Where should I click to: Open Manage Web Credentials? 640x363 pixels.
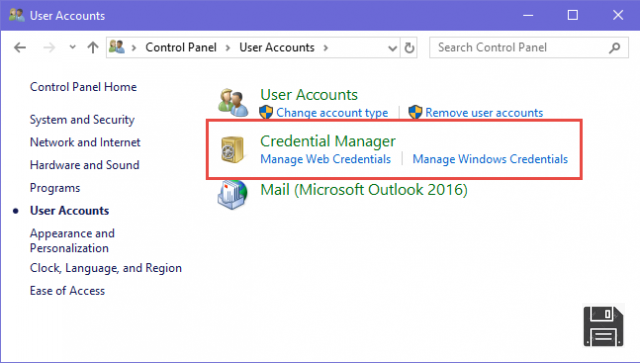[325, 159]
